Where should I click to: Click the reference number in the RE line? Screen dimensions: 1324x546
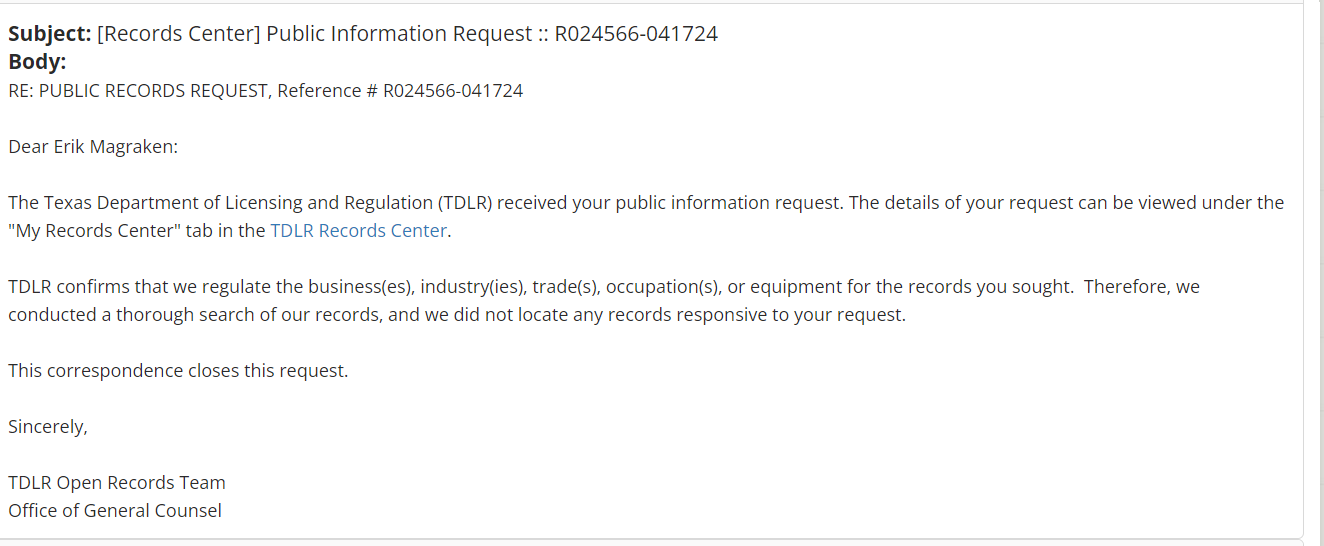pos(452,91)
